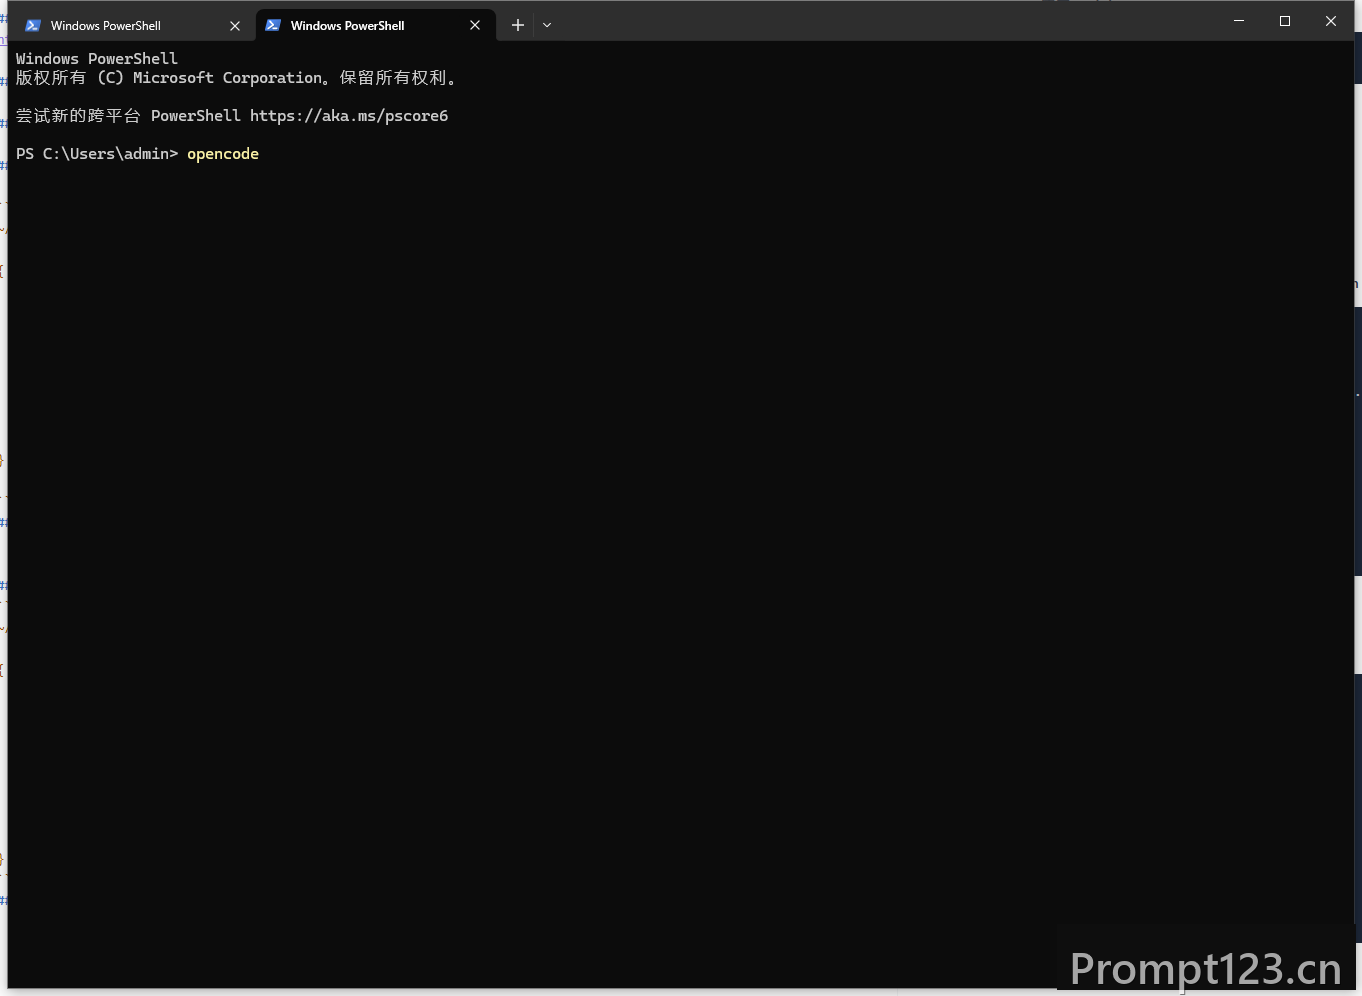Open a new terminal tab
The height and width of the screenshot is (996, 1362).
518,25
